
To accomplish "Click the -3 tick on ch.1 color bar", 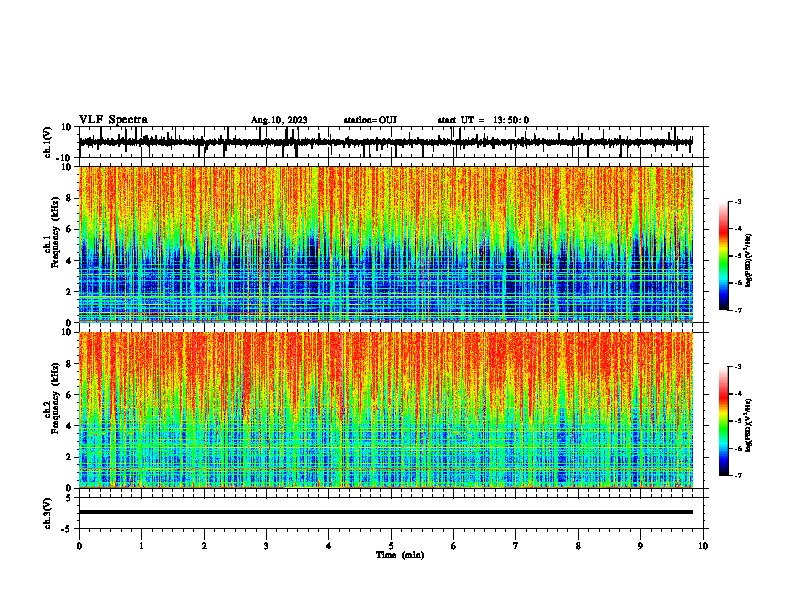I will 737,201.
